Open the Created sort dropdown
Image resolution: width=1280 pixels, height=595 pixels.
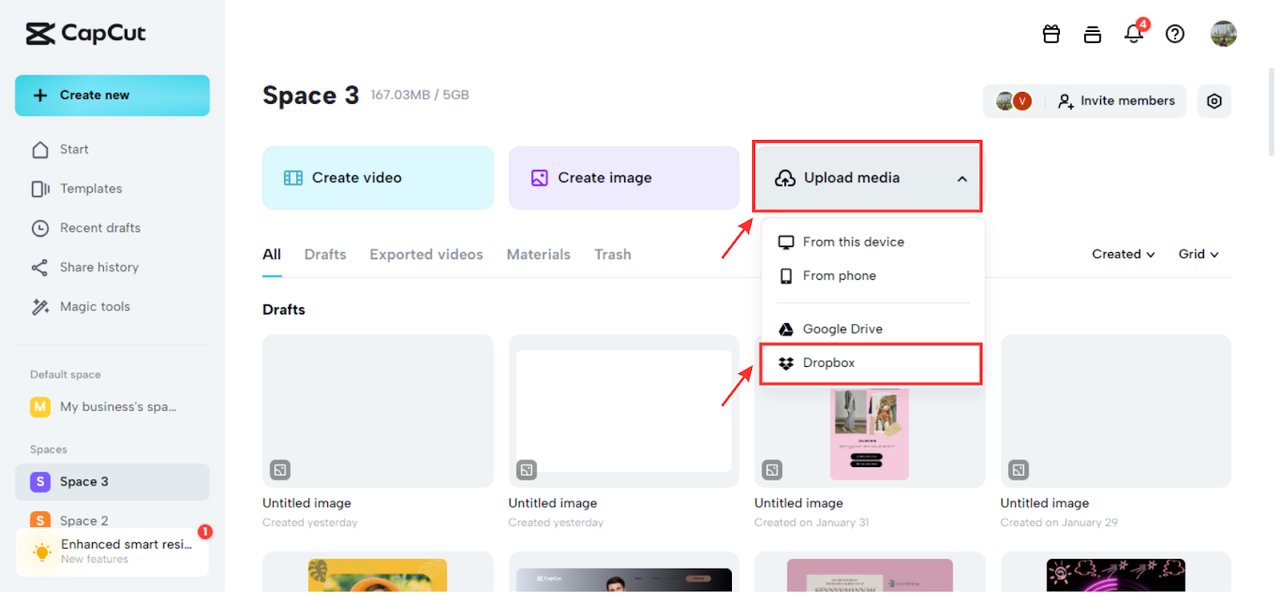tap(1123, 254)
